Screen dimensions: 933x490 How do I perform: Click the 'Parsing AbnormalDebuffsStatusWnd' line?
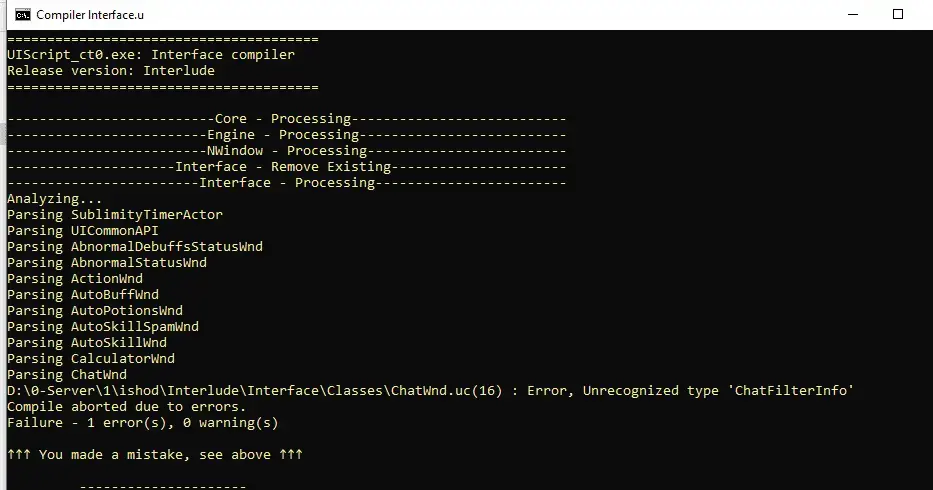click(x=135, y=246)
